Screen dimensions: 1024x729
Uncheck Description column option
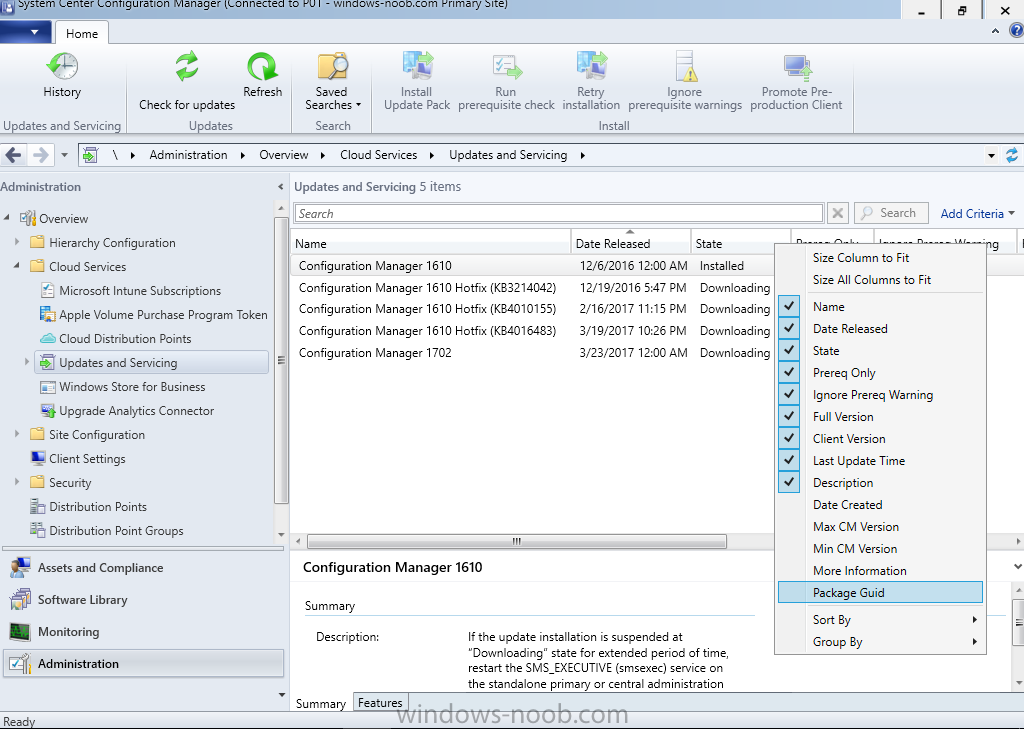tap(789, 483)
